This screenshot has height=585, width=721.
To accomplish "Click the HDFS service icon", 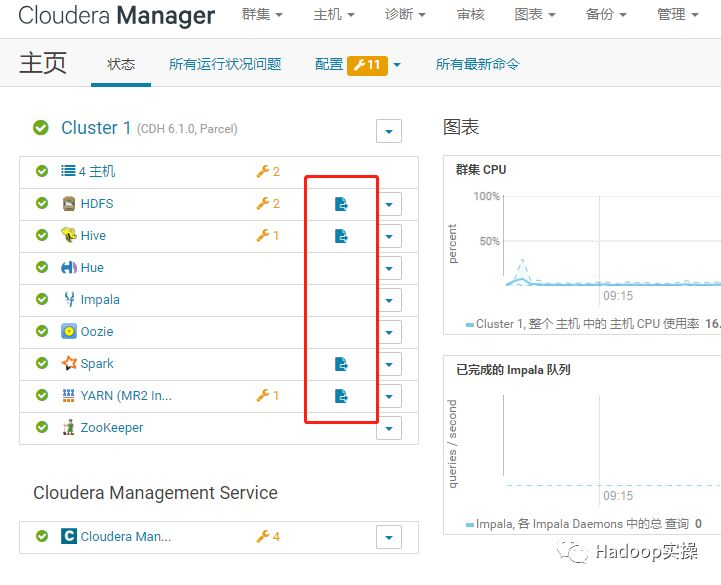I will [69, 203].
